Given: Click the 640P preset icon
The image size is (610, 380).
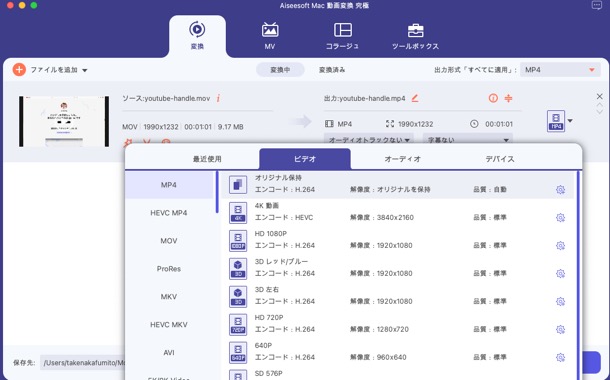Looking at the screenshot, I should 238,352.
